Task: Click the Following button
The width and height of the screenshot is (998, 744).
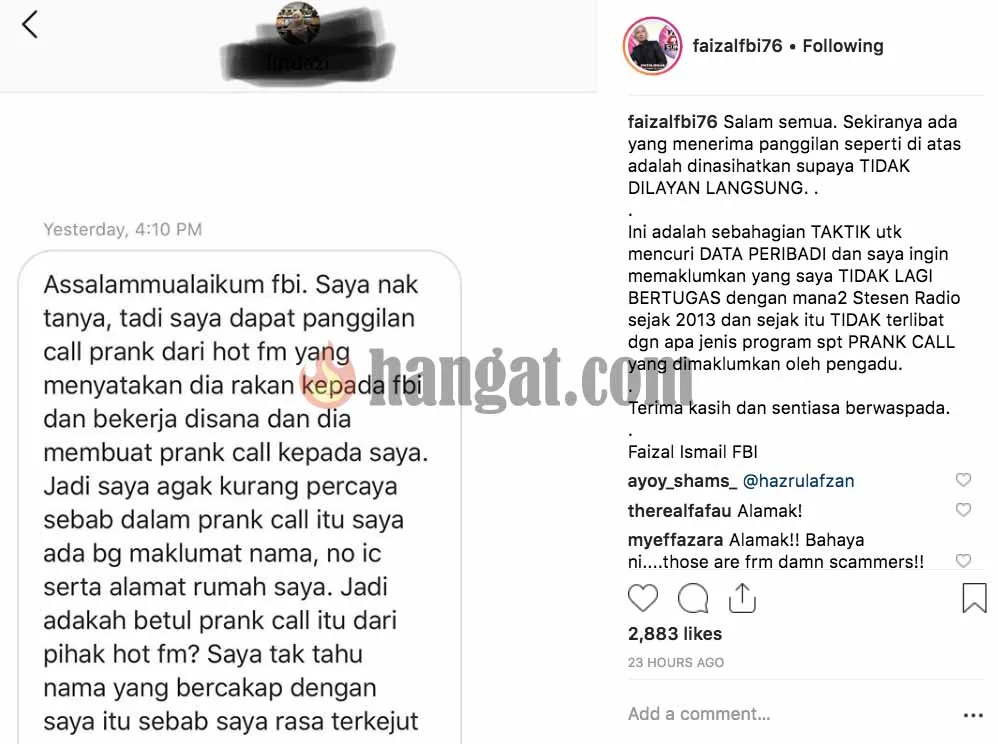Action: [843, 46]
